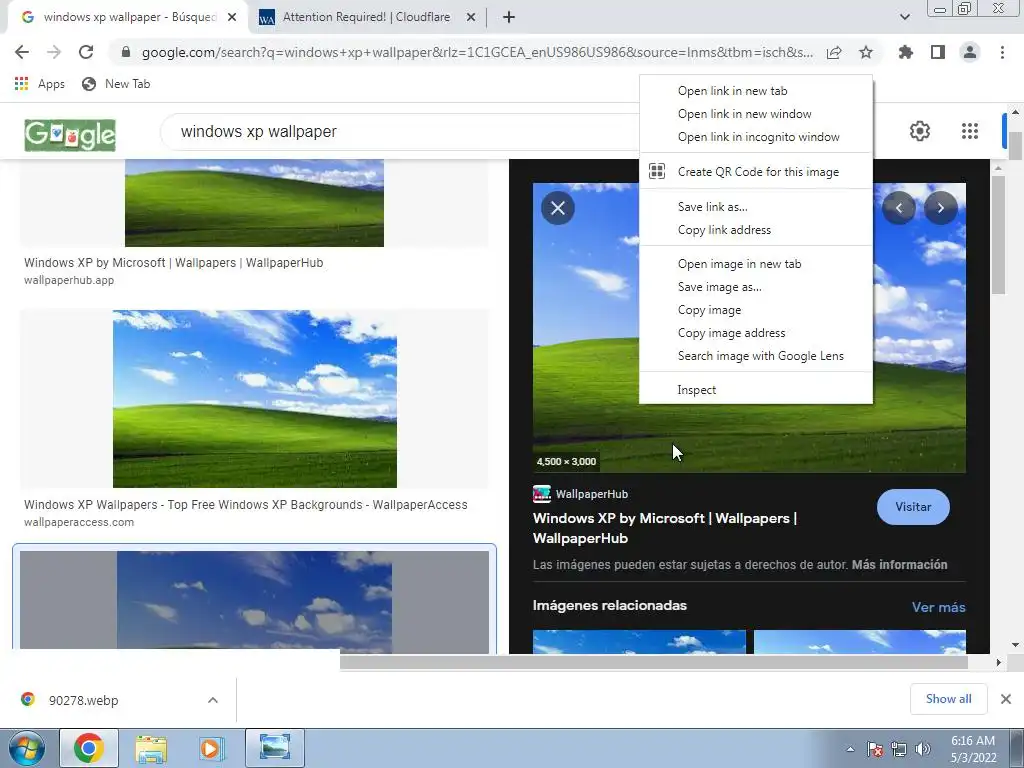Viewport: 1024px width, 768px height.
Task: Close the Cloudflare tab
Action: tap(470, 17)
